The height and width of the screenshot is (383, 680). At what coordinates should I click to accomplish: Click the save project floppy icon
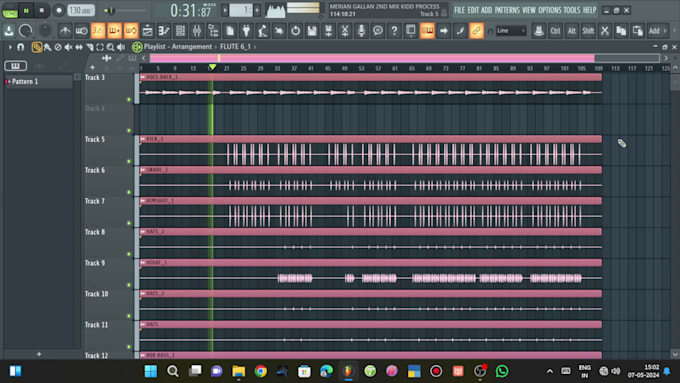tap(312, 31)
